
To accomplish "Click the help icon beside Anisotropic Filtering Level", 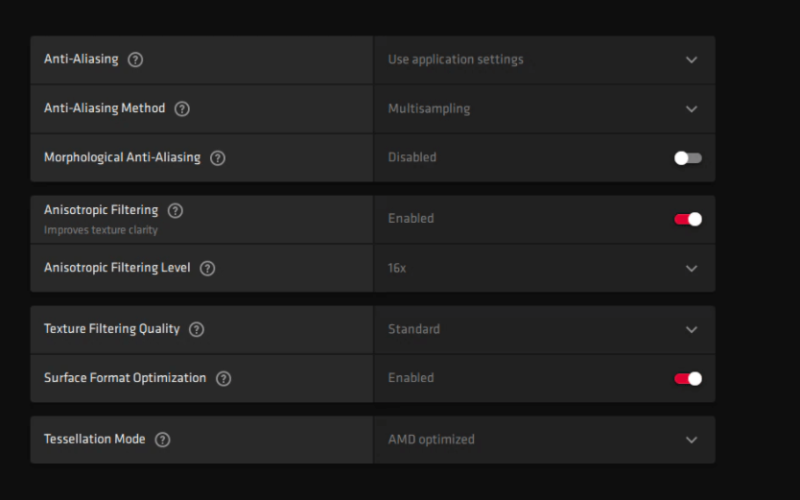I will (207, 268).
